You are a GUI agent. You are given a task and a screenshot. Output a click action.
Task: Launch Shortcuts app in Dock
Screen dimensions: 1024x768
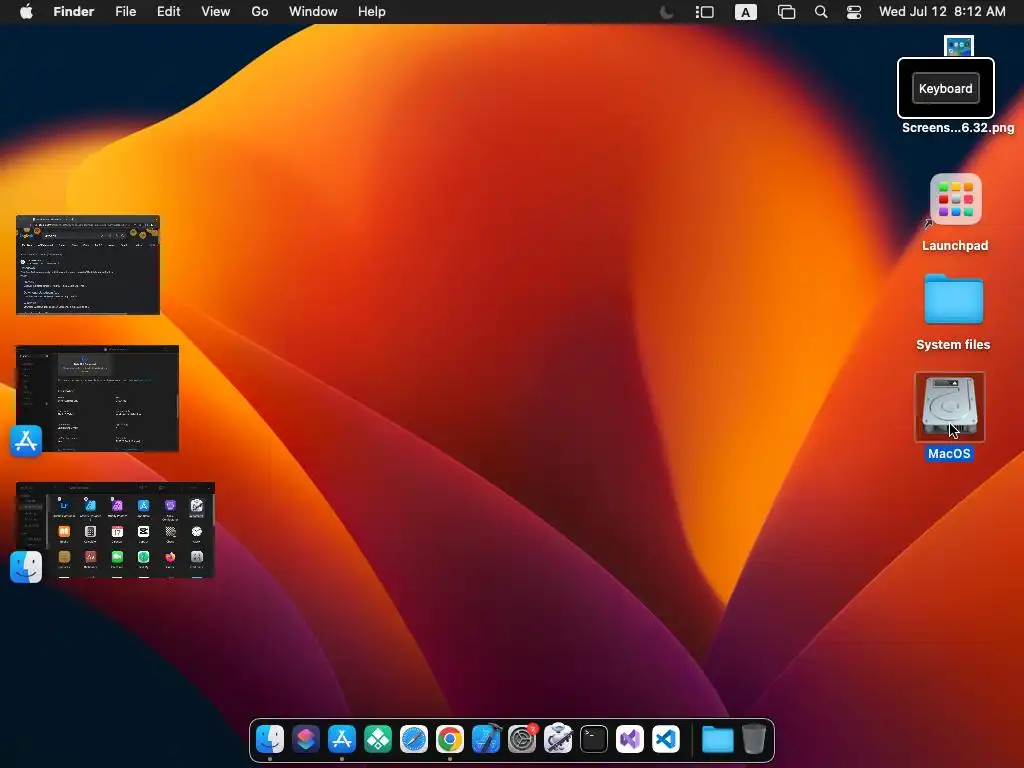(x=306, y=739)
